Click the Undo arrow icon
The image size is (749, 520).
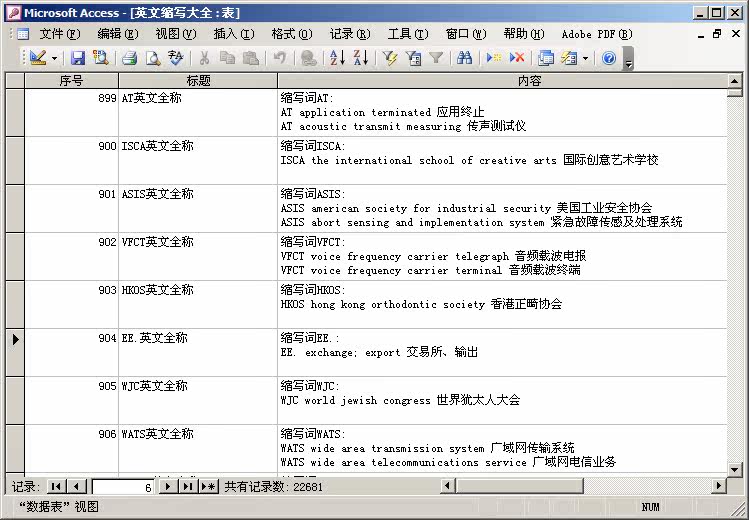[x=279, y=58]
